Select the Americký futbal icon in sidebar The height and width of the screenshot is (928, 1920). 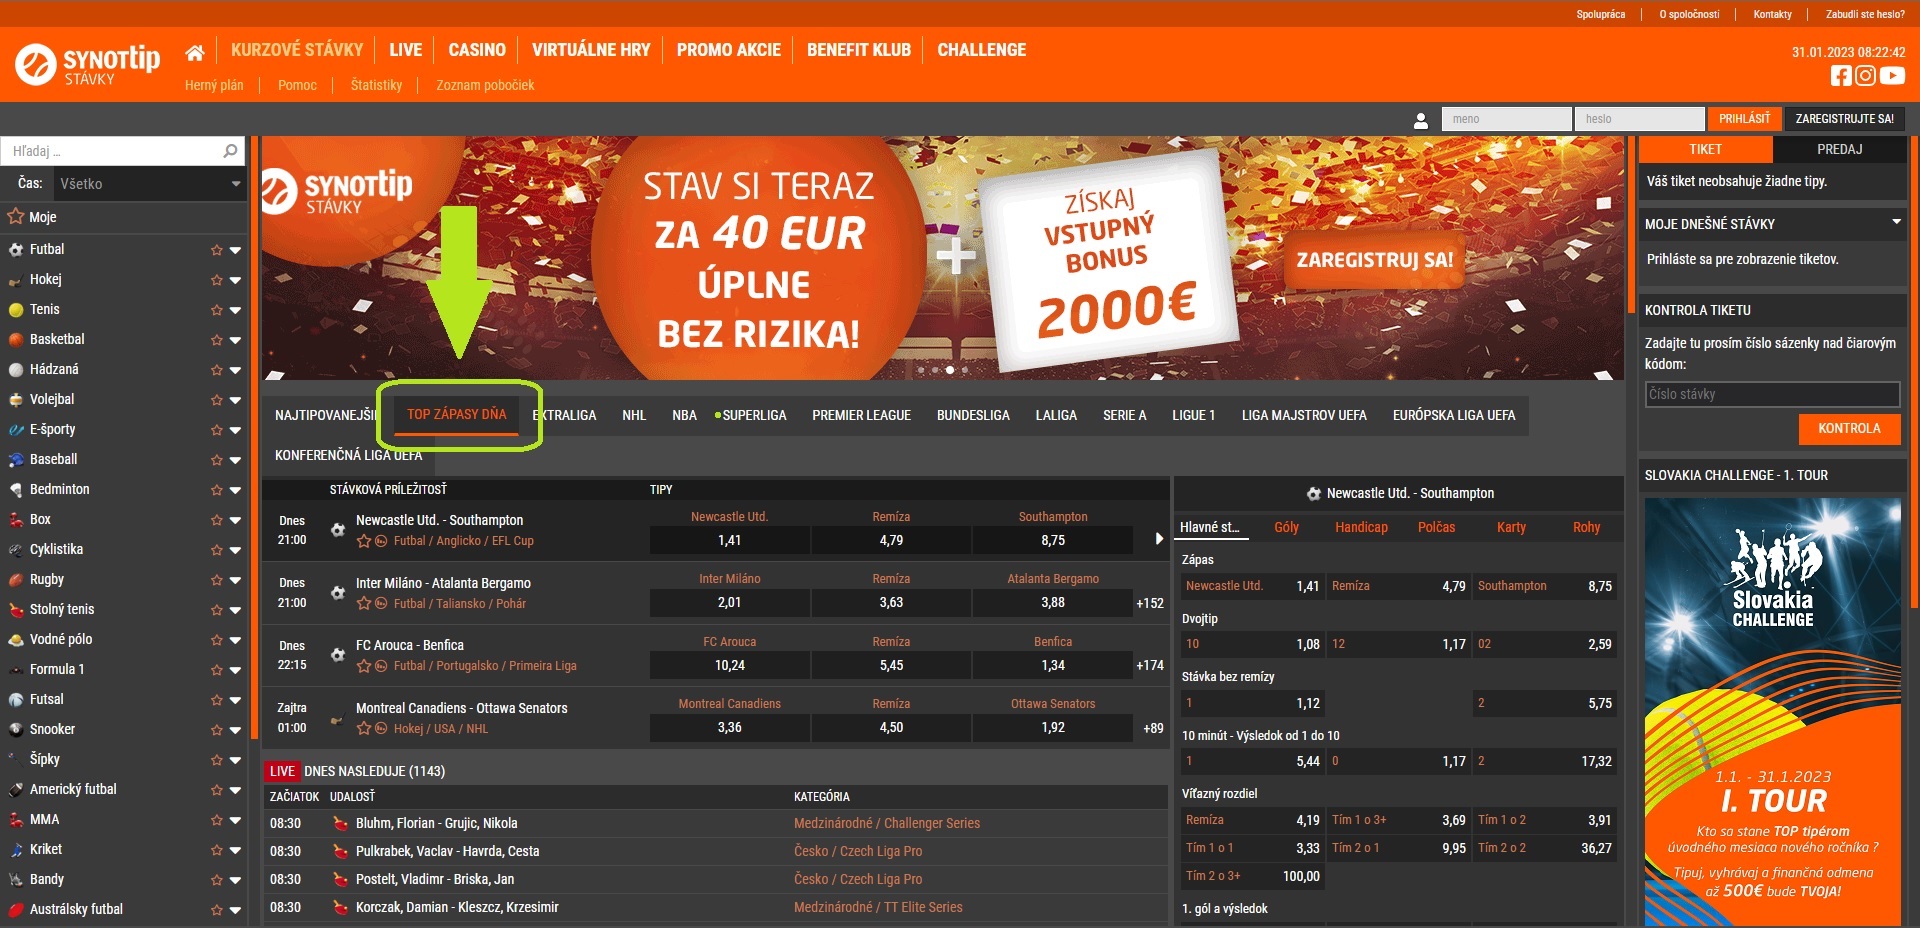point(16,790)
